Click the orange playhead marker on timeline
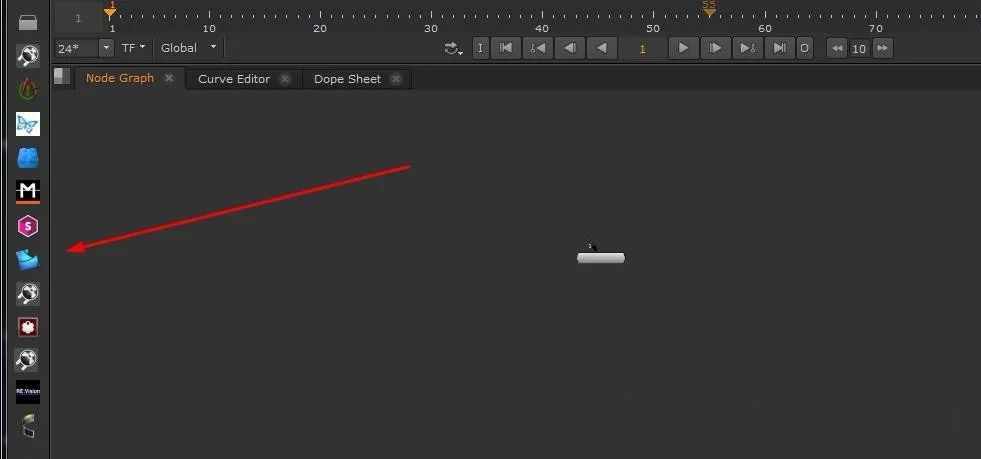981x459 pixels. coord(110,13)
